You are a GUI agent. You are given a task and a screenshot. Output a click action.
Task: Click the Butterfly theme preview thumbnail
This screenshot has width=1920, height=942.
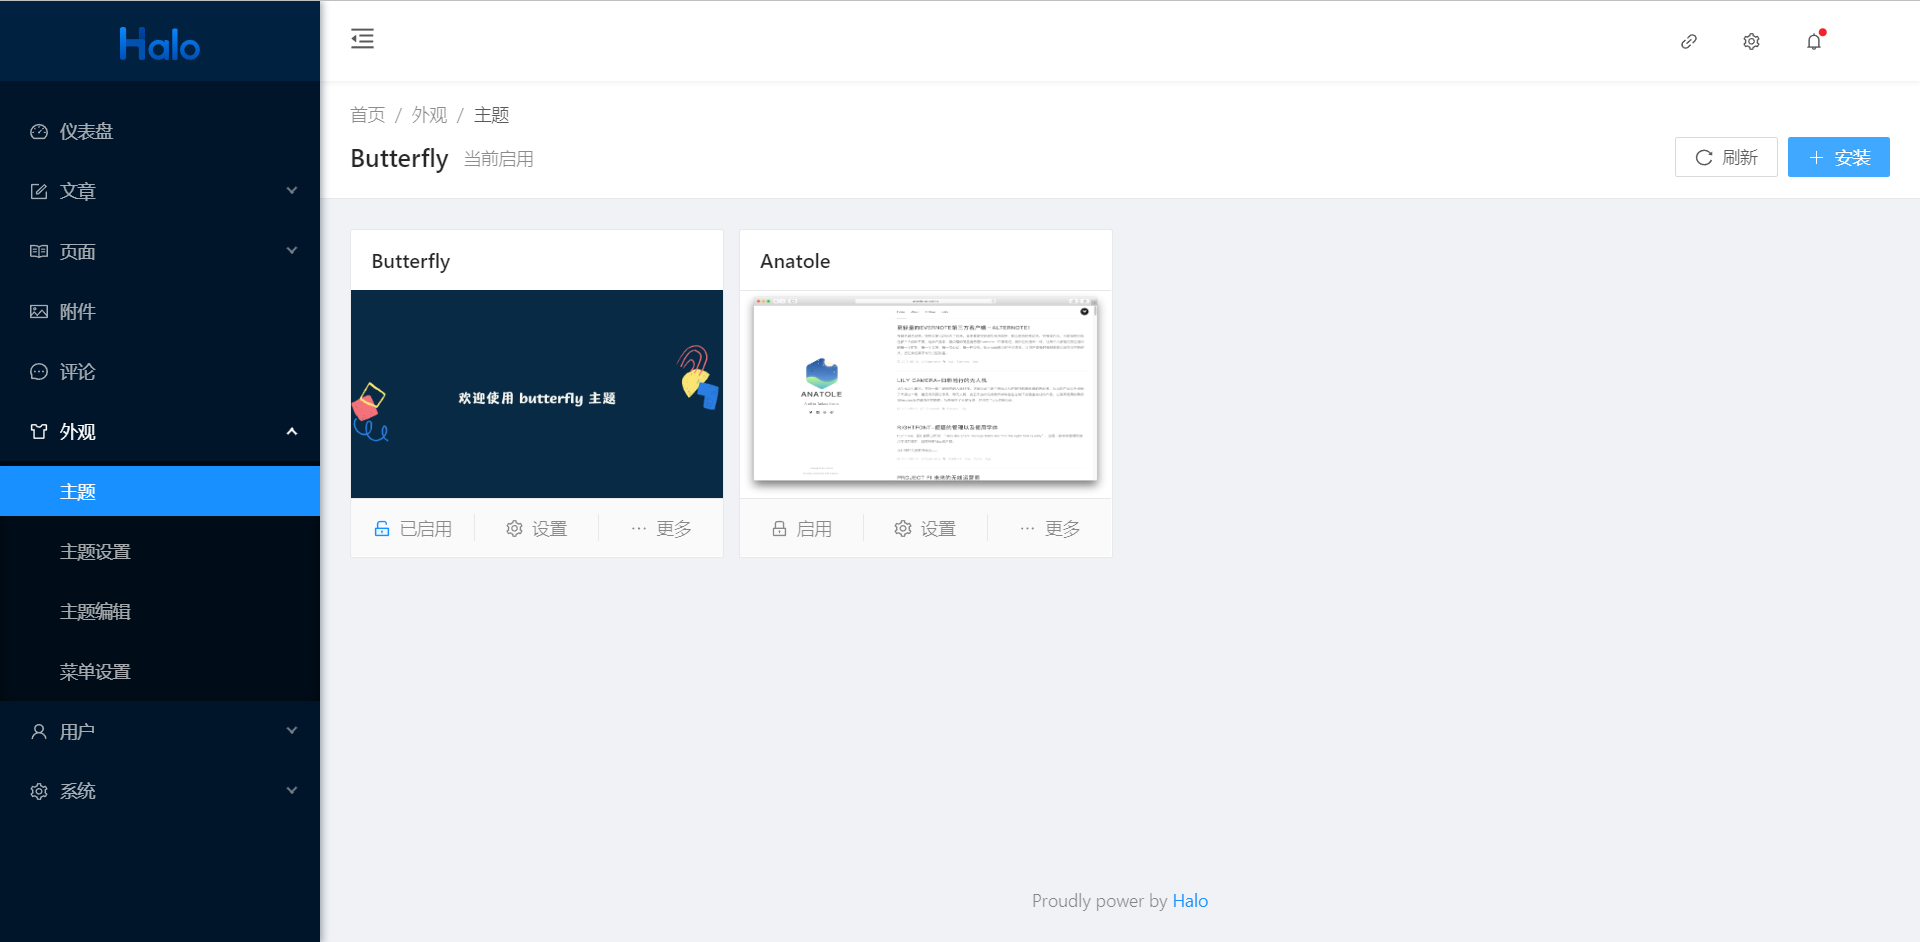click(x=537, y=394)
